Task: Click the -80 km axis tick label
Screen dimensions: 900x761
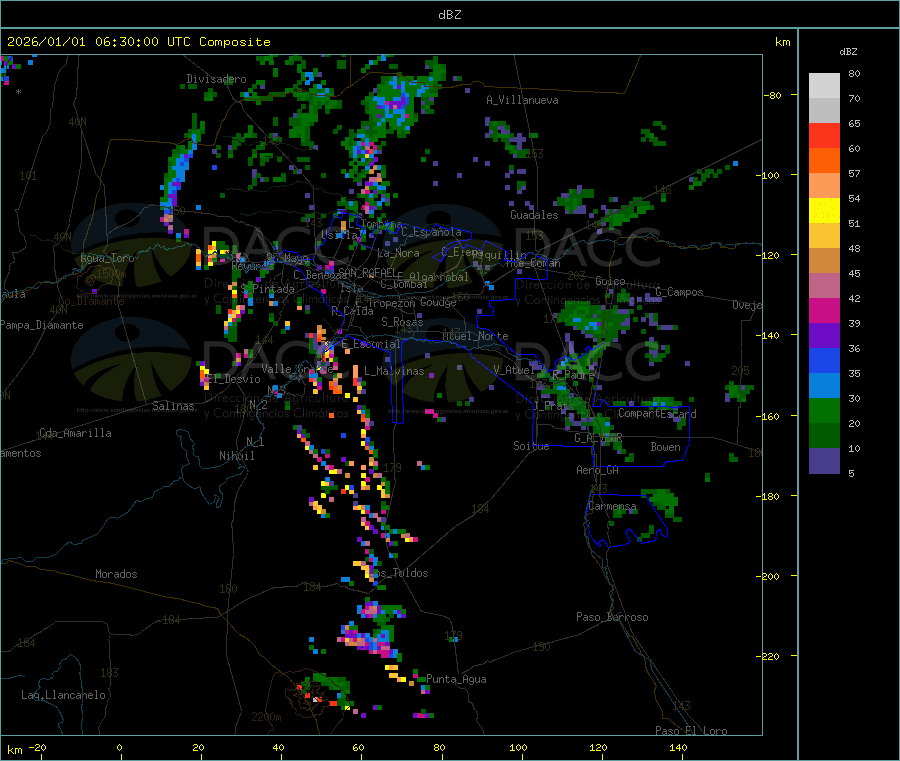Action: (x=773, y=95)
